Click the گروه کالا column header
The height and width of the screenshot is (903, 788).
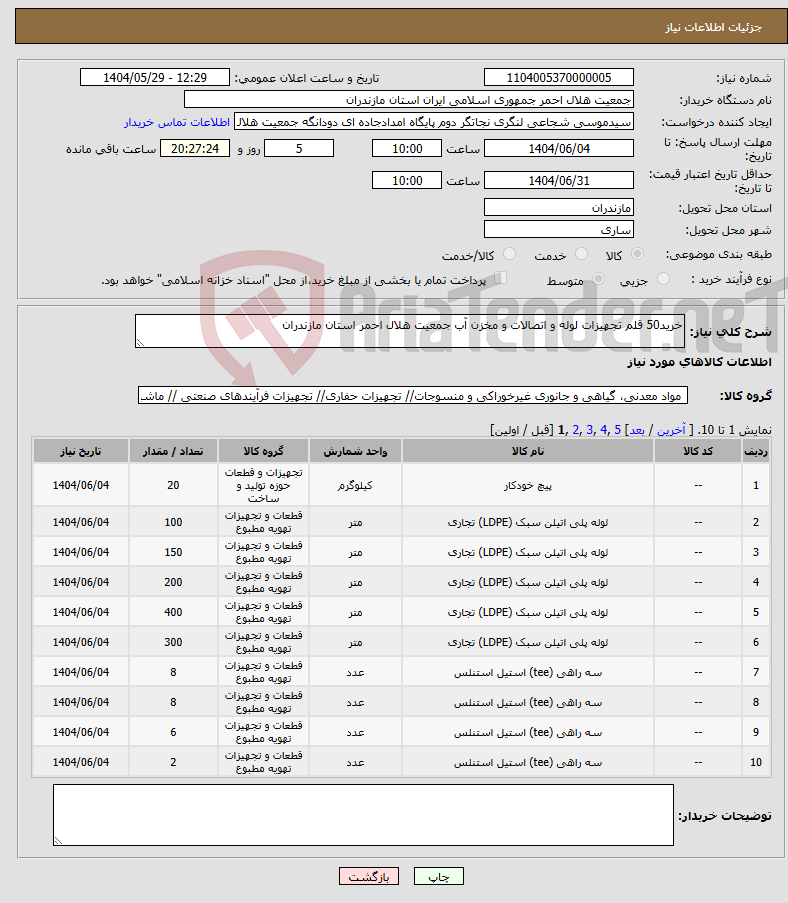click(x=263, y=451)
